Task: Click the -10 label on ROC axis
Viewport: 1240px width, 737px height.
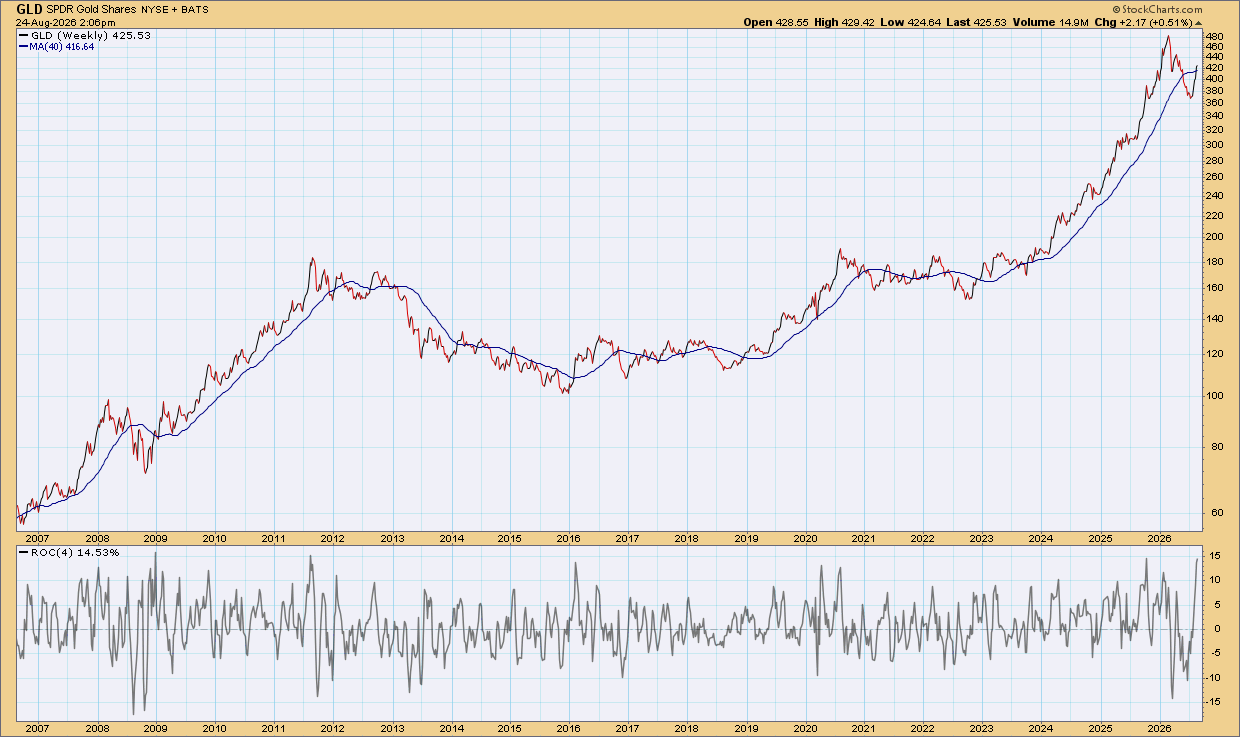Action: (x=1215, y=677)
